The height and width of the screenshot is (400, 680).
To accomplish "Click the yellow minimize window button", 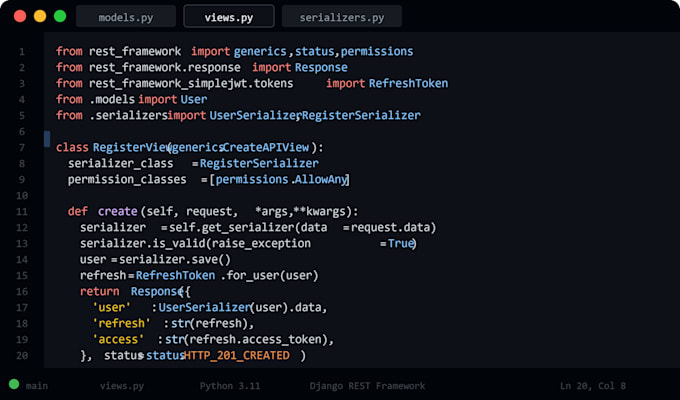I will [x=40, y=16].
